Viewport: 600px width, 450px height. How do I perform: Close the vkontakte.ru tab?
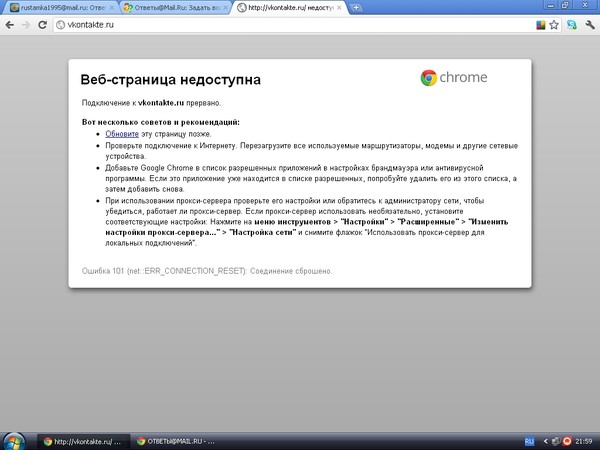click(x=339, y=8)
